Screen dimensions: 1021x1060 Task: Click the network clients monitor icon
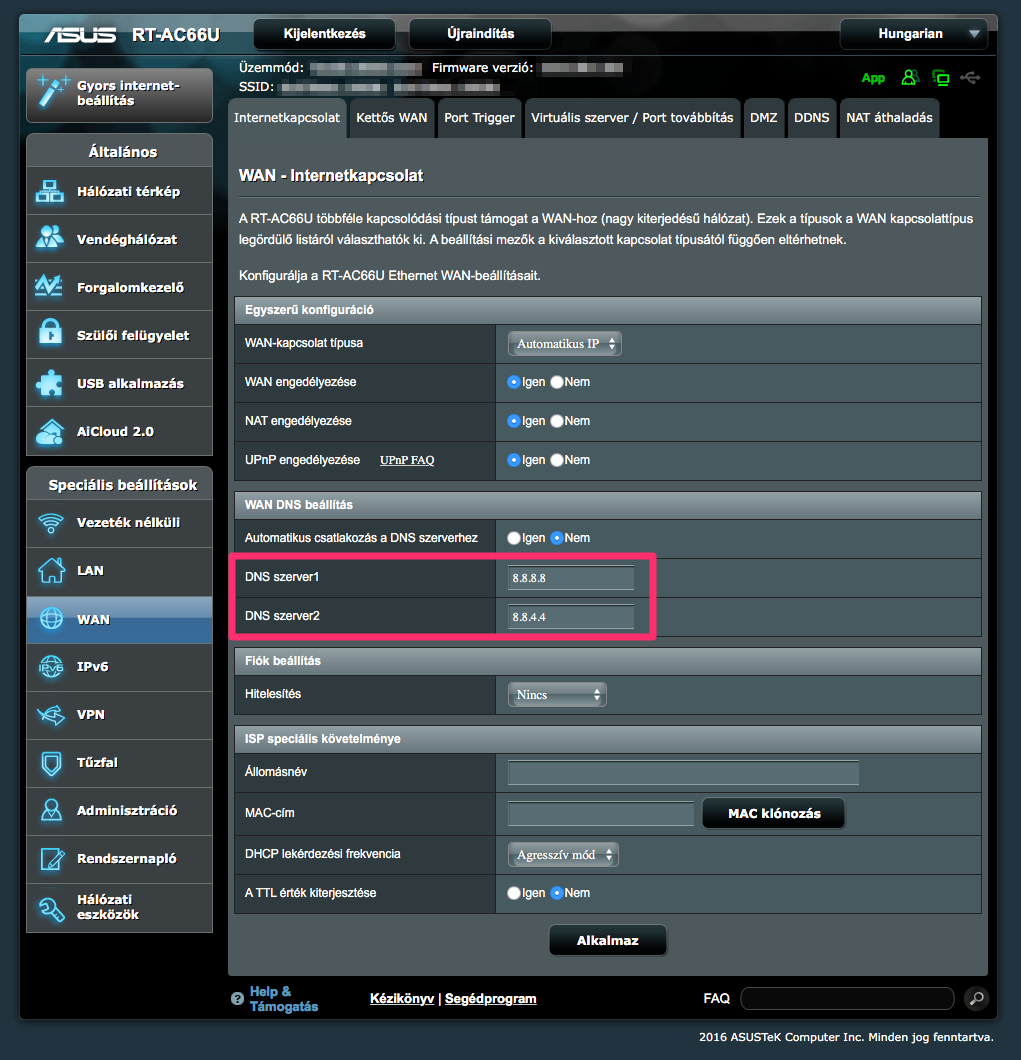941,78
